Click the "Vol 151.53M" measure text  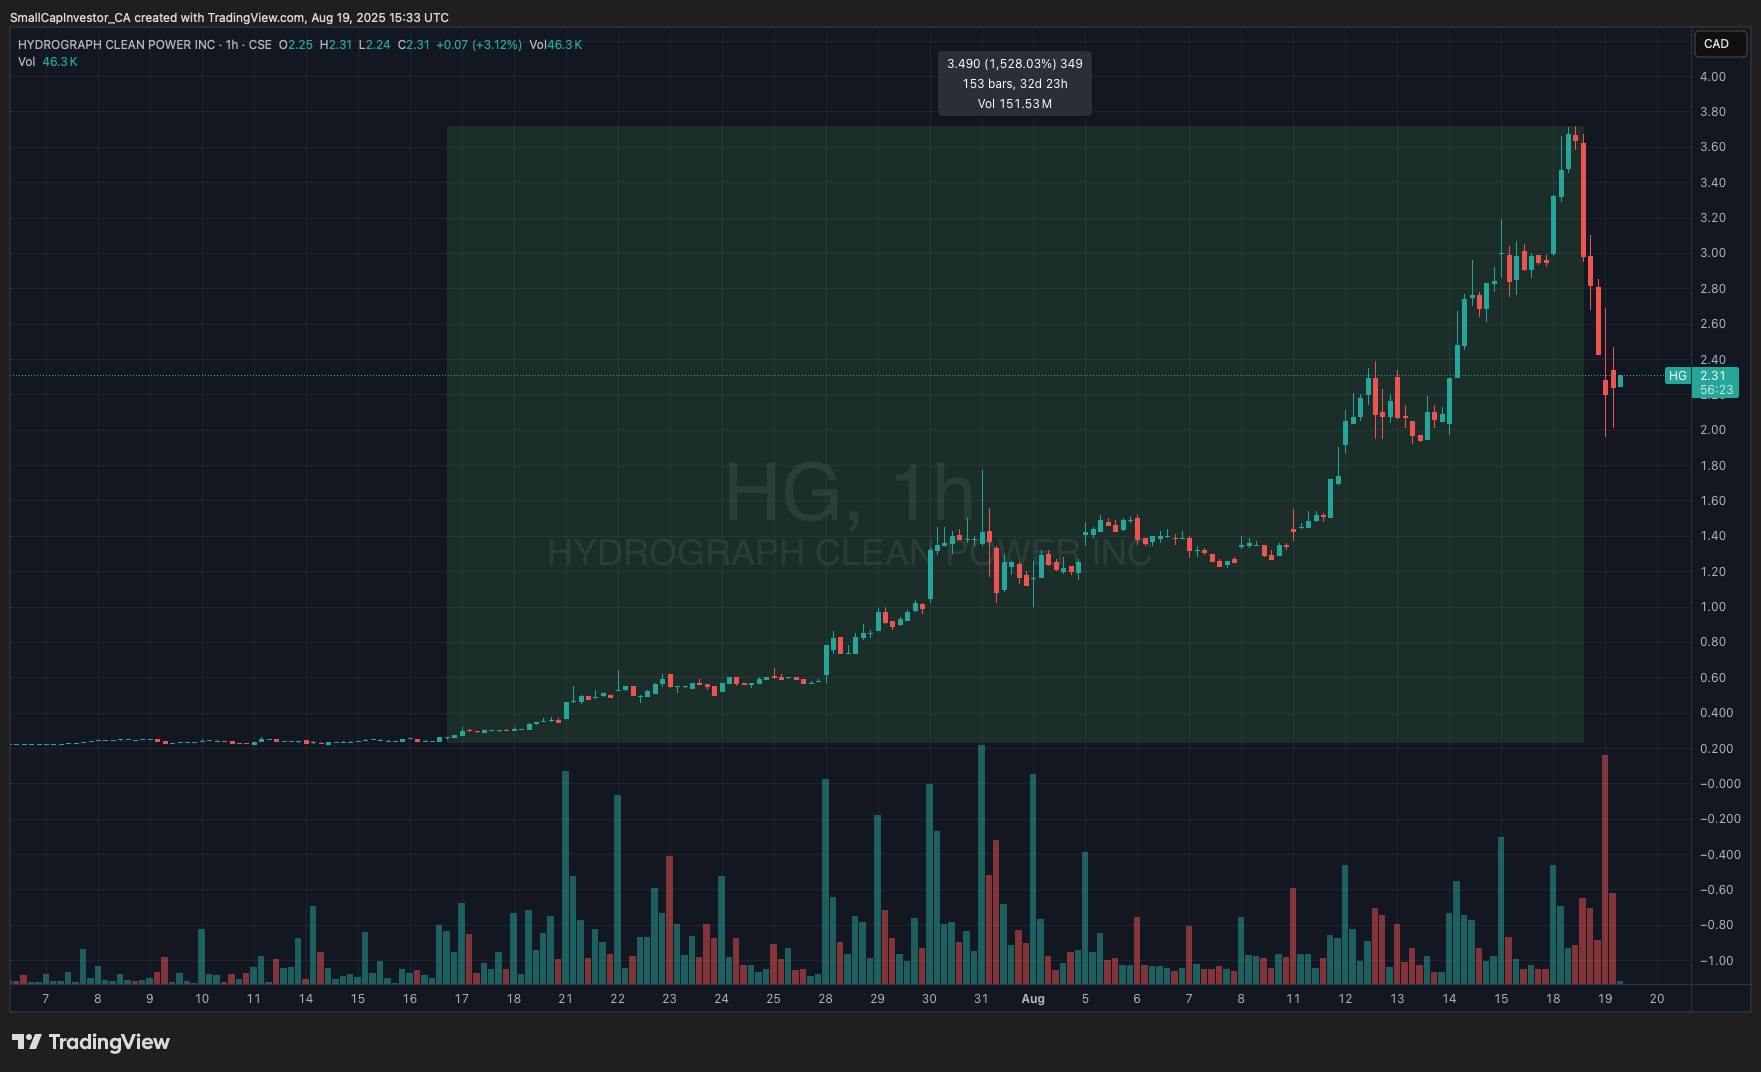click(1015, 104)
